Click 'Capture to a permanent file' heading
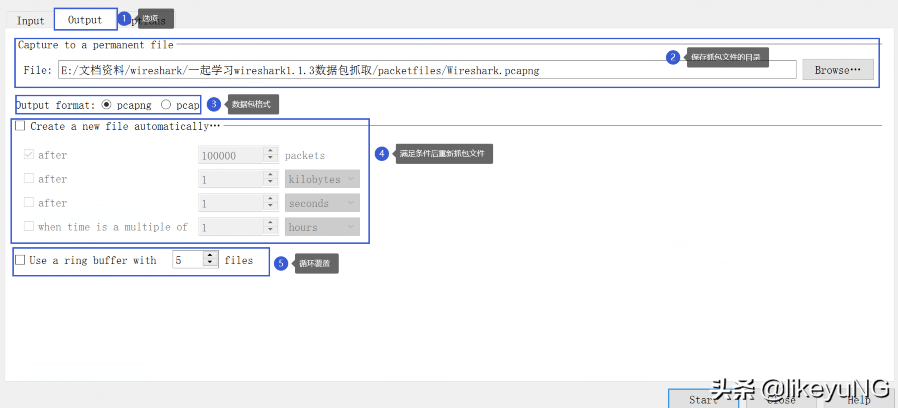 tap(96, 45)
